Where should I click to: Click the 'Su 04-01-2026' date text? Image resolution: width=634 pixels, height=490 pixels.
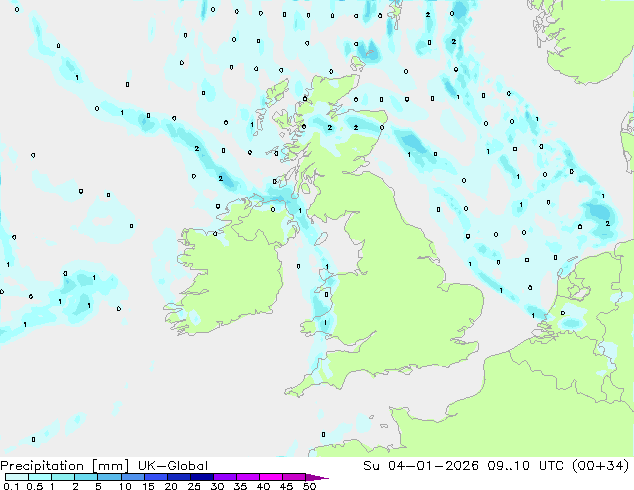421,466
